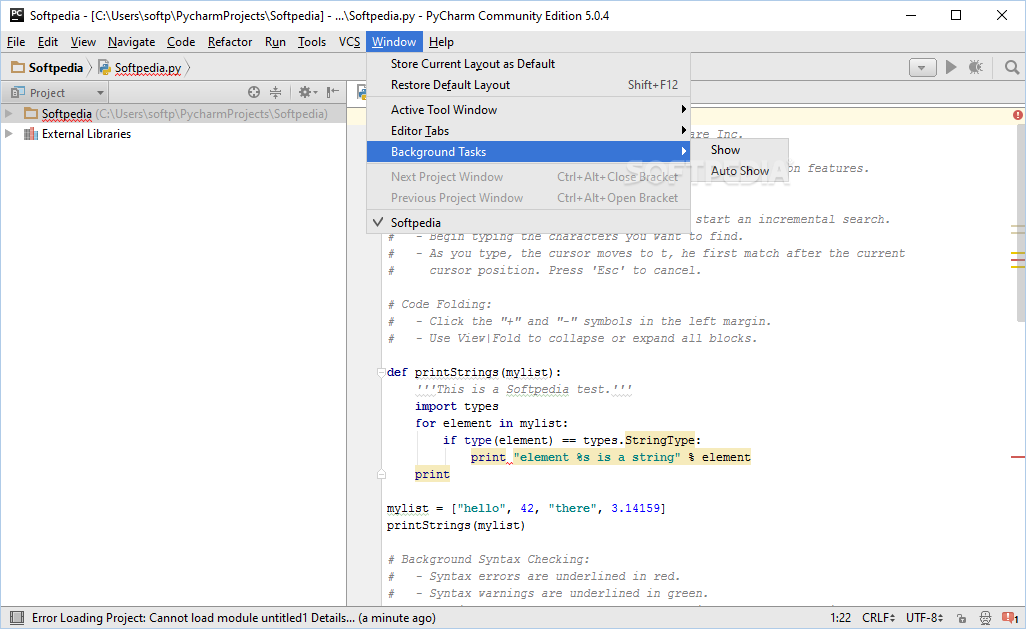1026x629 pixels.
Task: Expand the Softpedia project tree node
Action: point(9,113)
